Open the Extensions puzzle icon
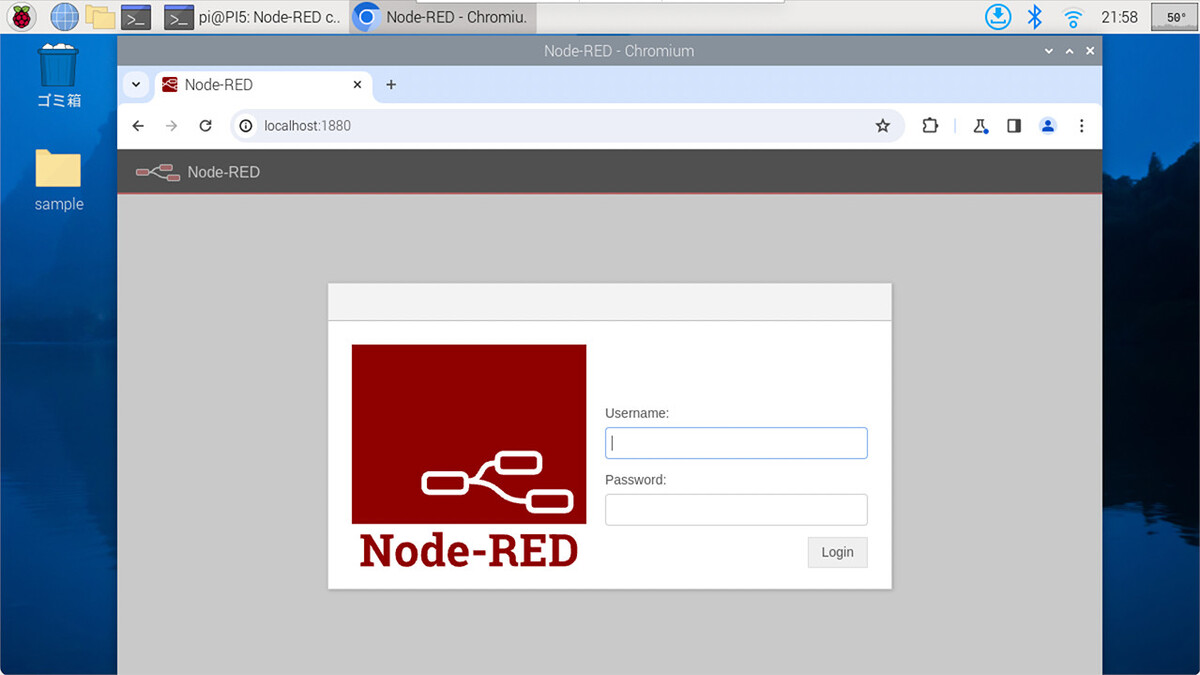This screenshot has height=675, width=1200. click(930, 126)
